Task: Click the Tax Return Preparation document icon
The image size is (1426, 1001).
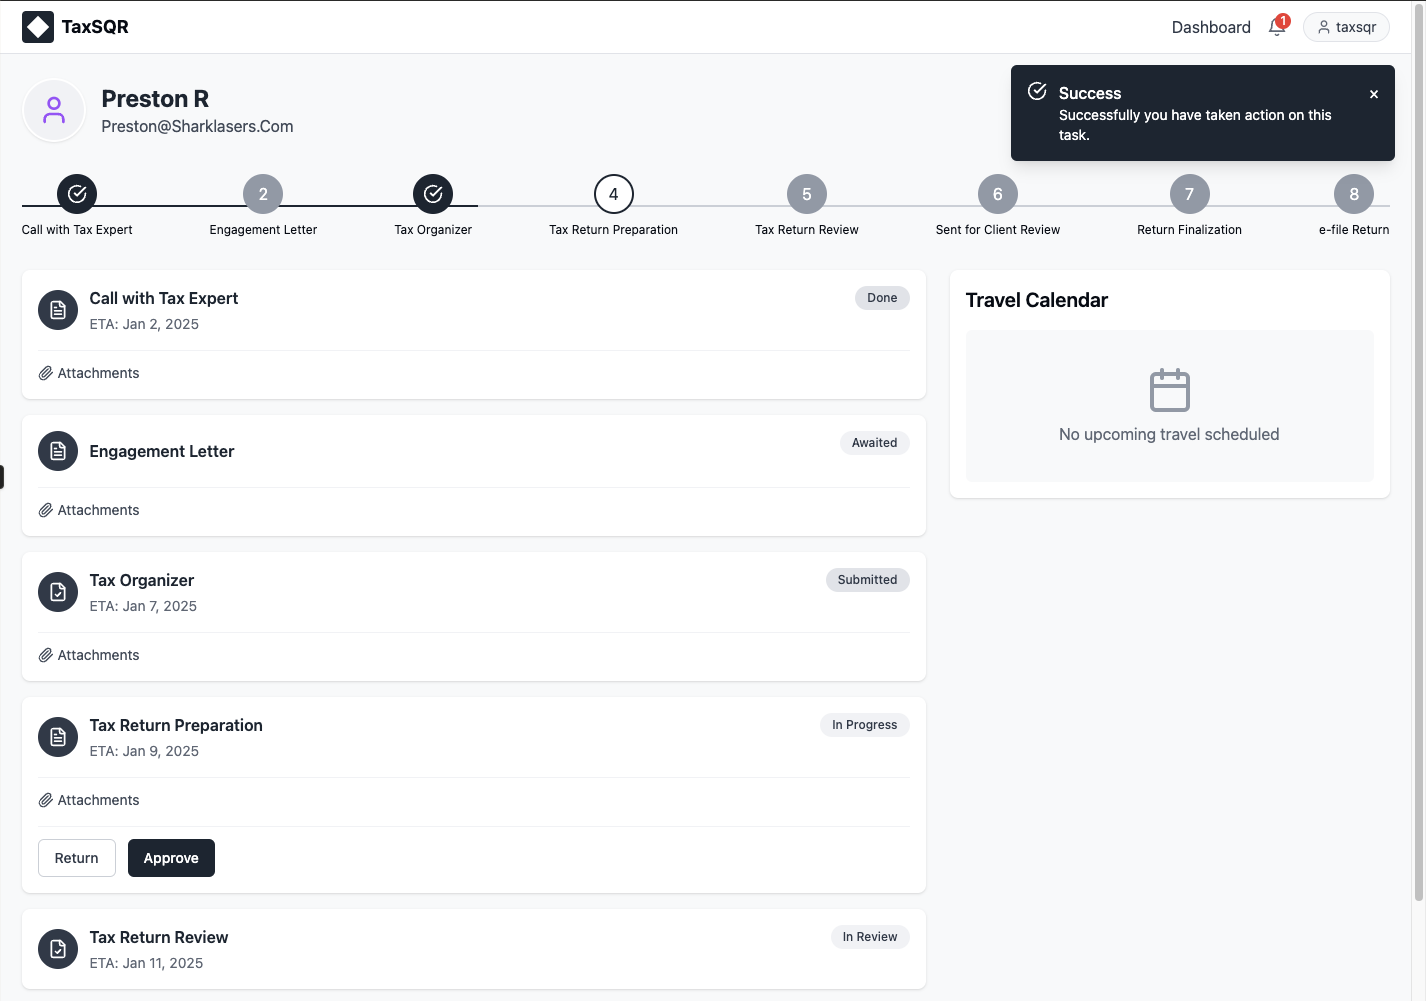Action: [x=58, y=737]
